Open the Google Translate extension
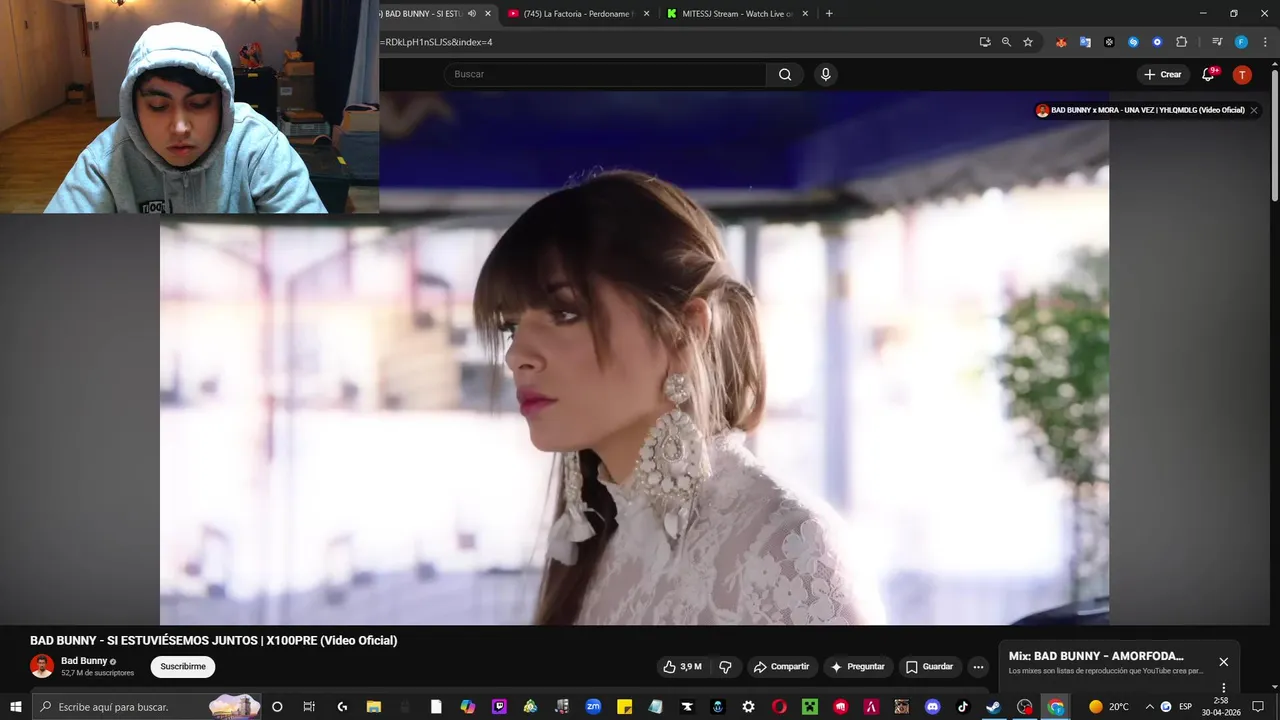This screenshot has height=720, width=1280. (1085, 42)
